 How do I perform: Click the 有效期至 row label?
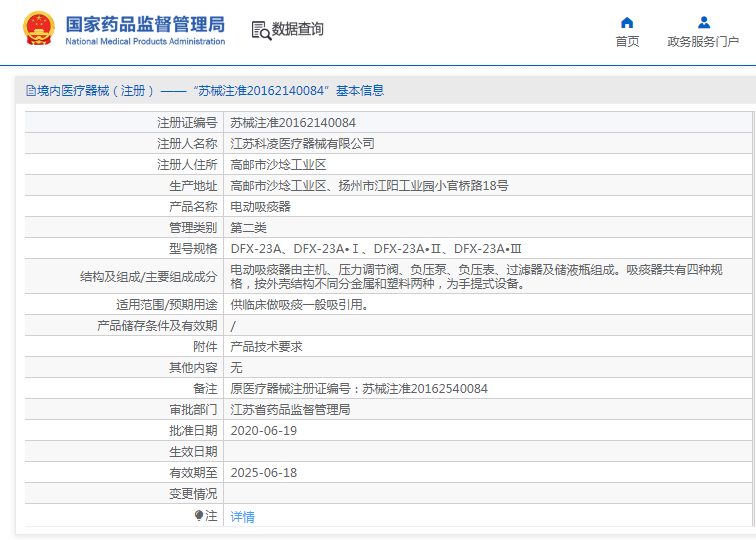(x=193, y=472)
